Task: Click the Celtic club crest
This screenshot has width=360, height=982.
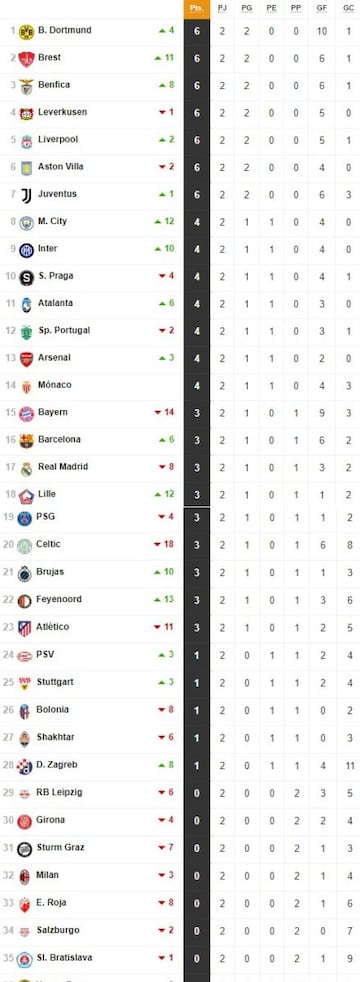Action: (x=24, y=545)
